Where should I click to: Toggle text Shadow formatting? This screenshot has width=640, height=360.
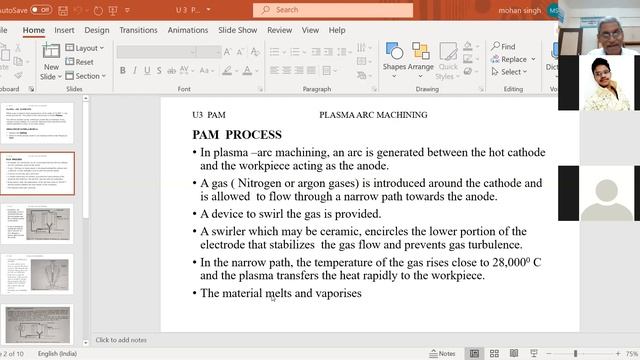tap(159, 71)
